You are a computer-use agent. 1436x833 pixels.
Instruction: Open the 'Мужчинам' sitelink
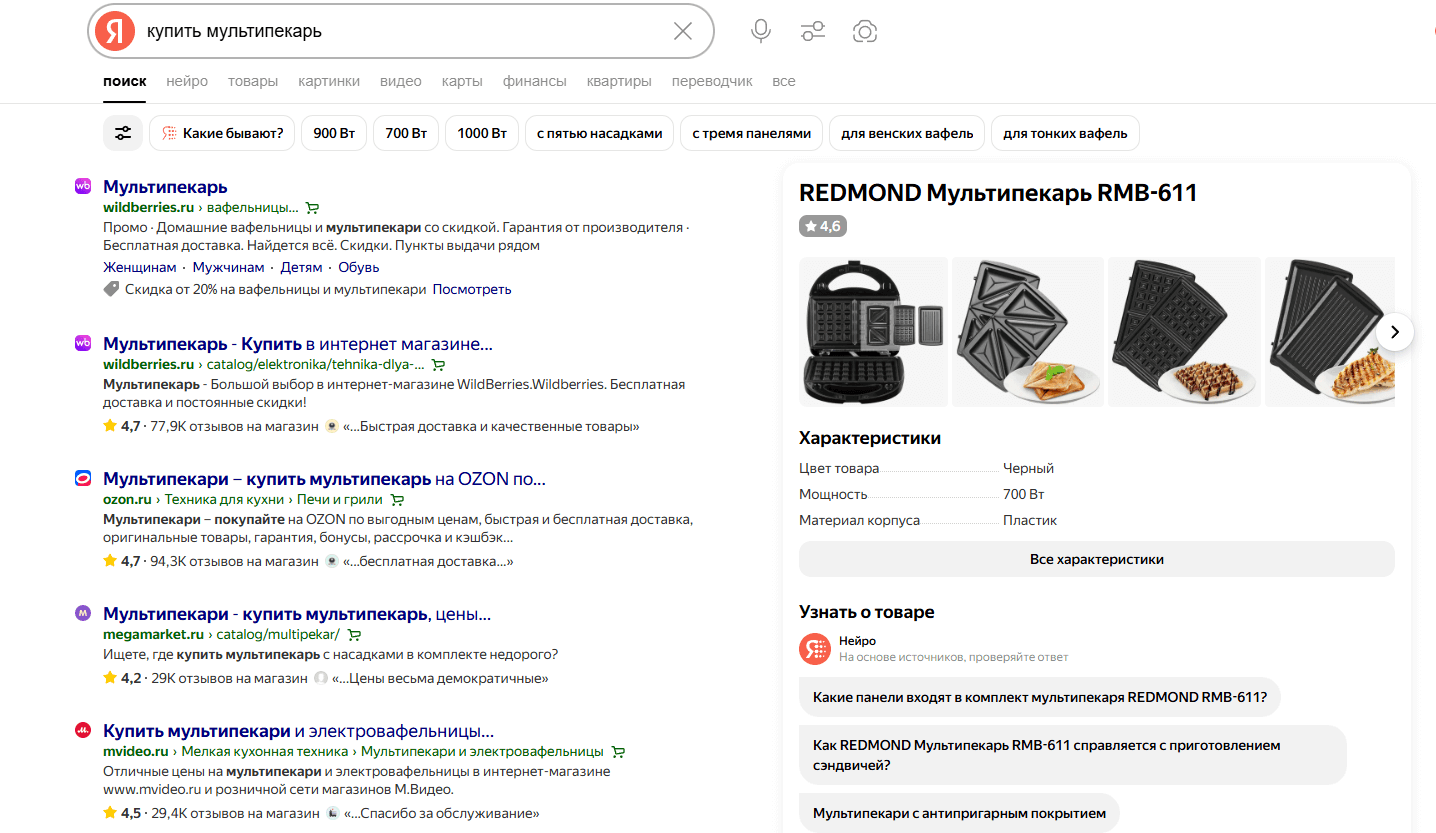click(x=229, y=267)
